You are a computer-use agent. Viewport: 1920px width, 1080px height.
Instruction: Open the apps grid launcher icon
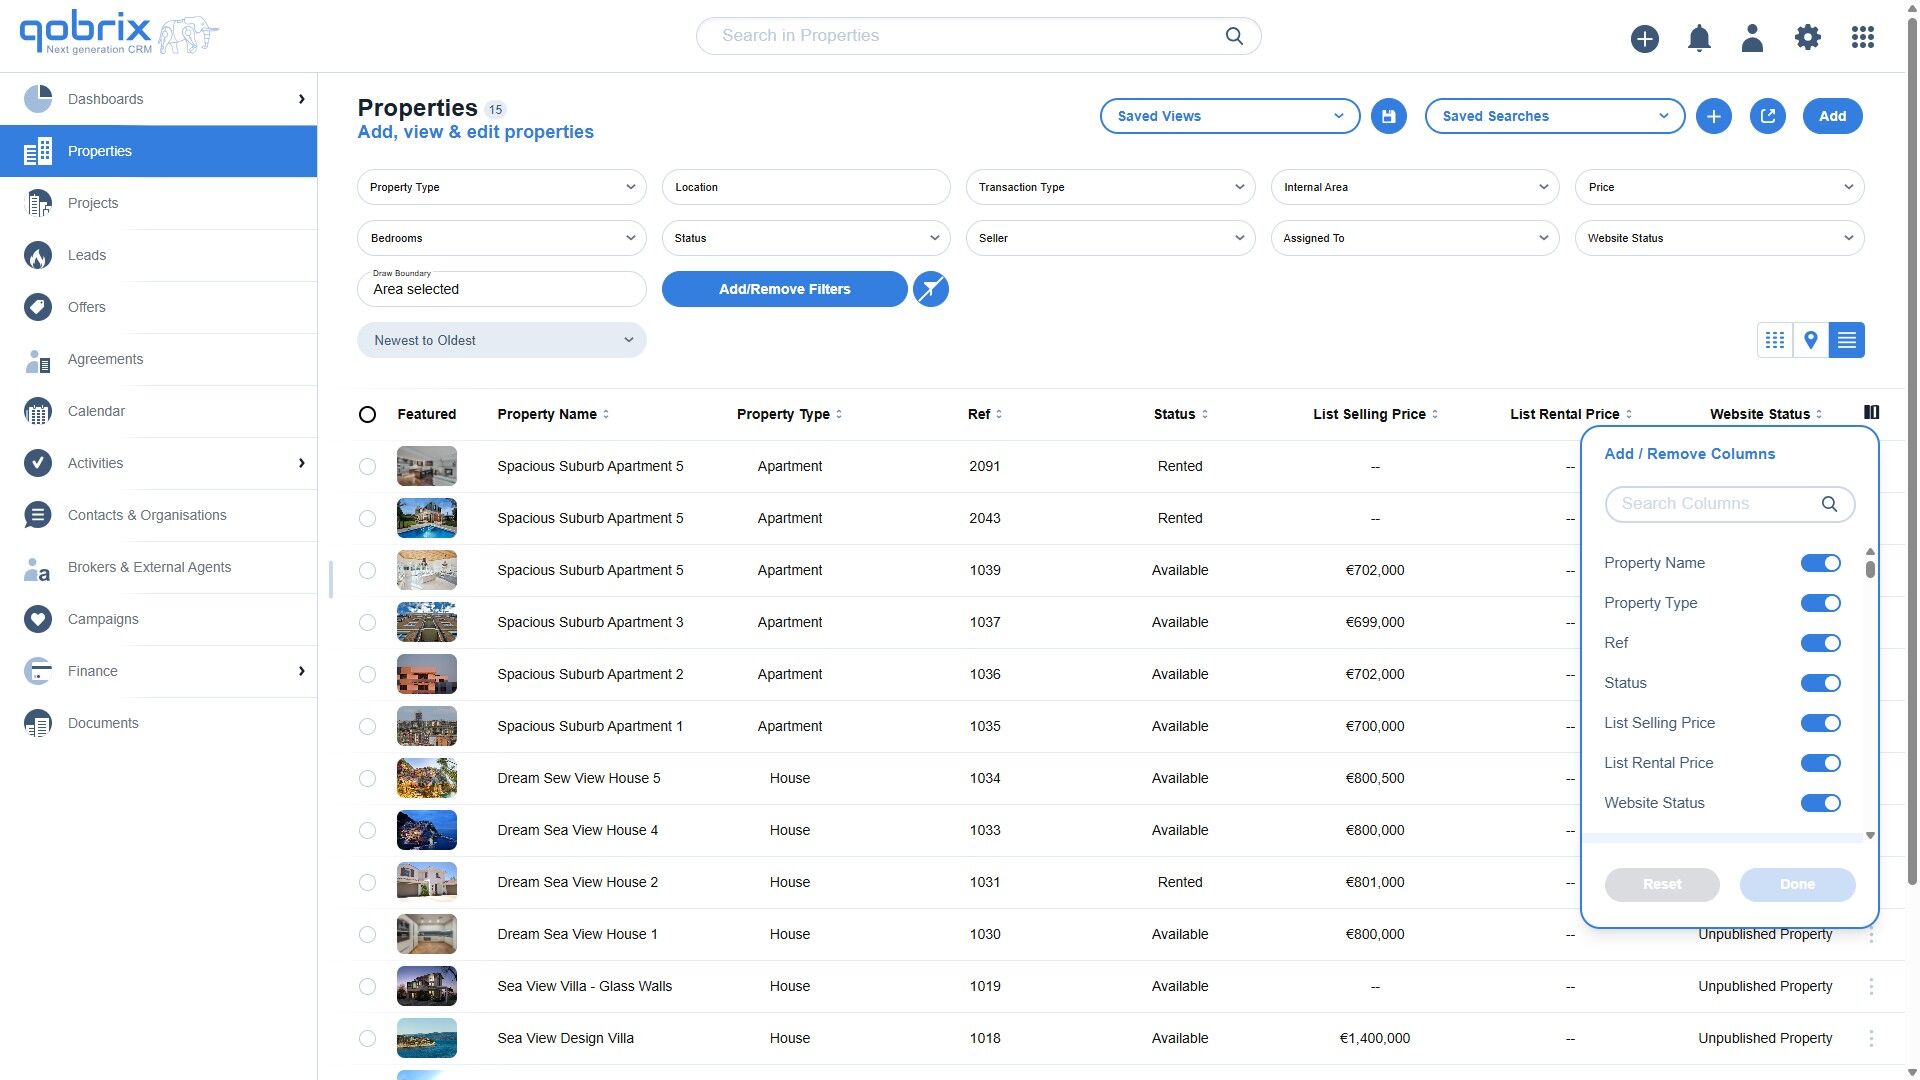(1862, 38)
